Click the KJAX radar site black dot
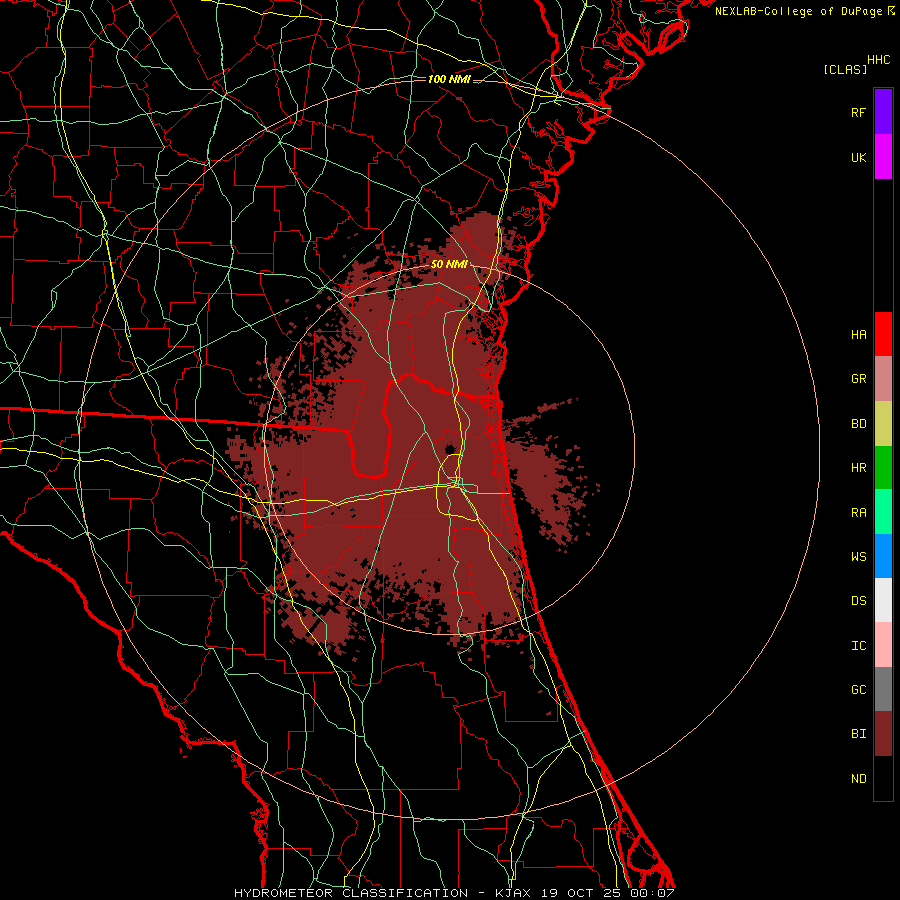The image size is (900, 900). click(449, 448)
